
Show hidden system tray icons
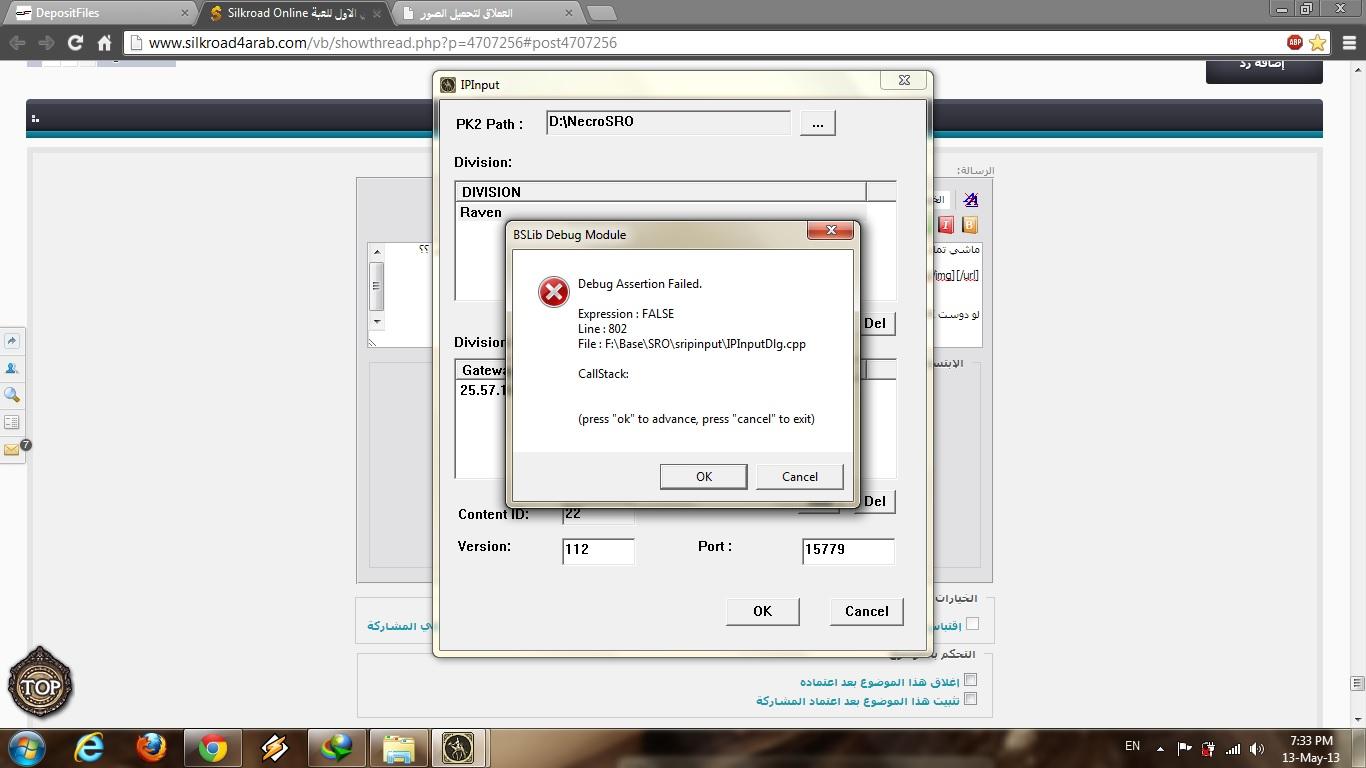tap(1160, 748)
